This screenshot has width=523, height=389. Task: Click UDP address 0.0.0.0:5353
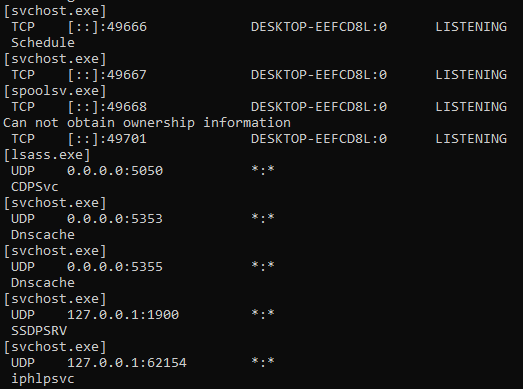115,219
